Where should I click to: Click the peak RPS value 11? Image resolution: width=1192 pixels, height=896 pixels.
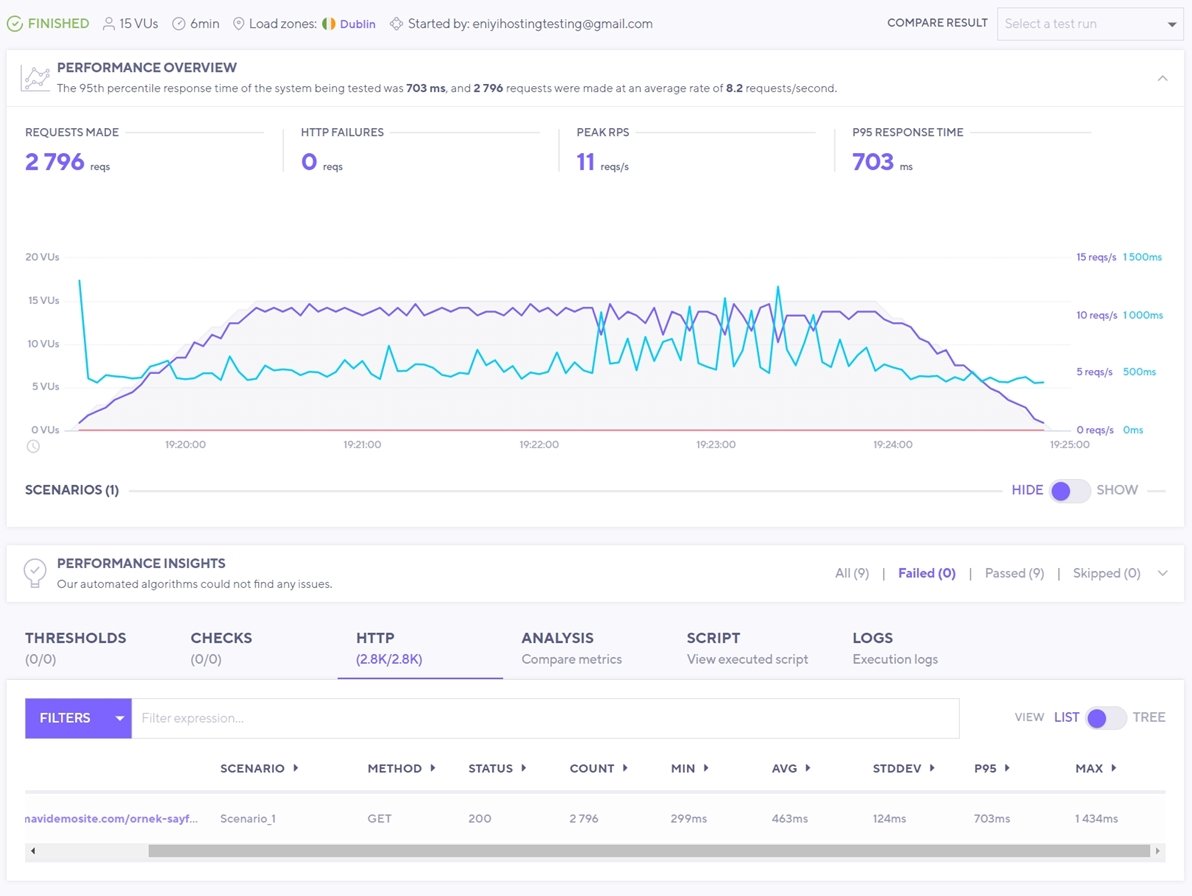(x=585, y=162)
